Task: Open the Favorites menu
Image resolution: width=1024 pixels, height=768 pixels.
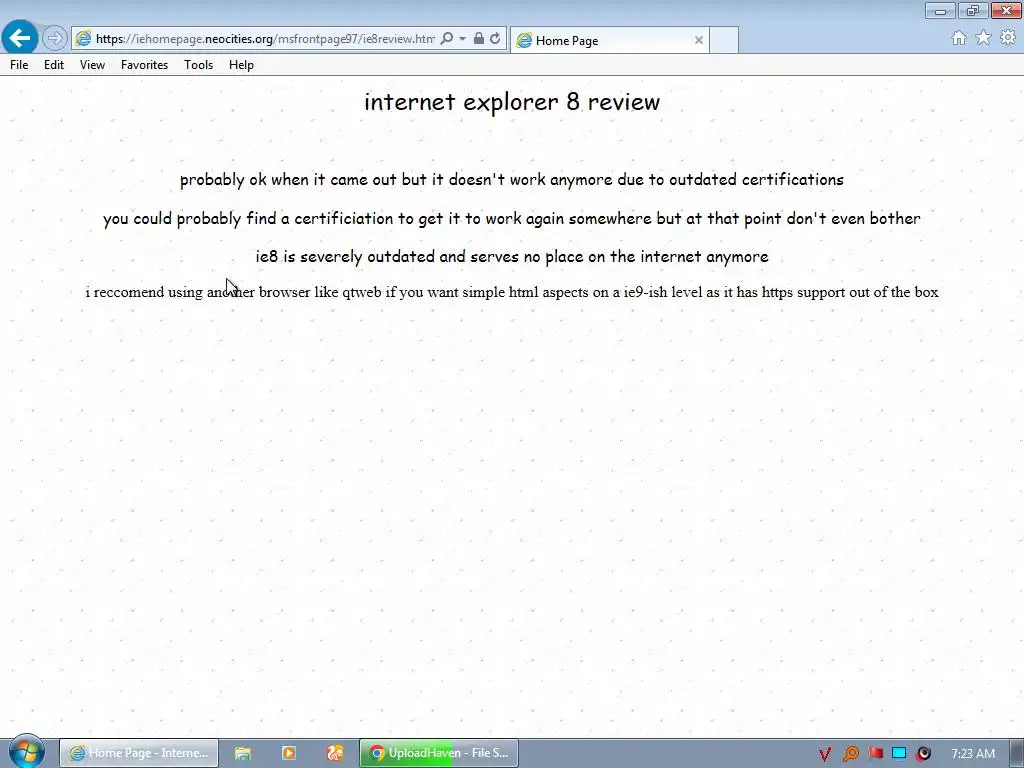Action: pos(144,65)
